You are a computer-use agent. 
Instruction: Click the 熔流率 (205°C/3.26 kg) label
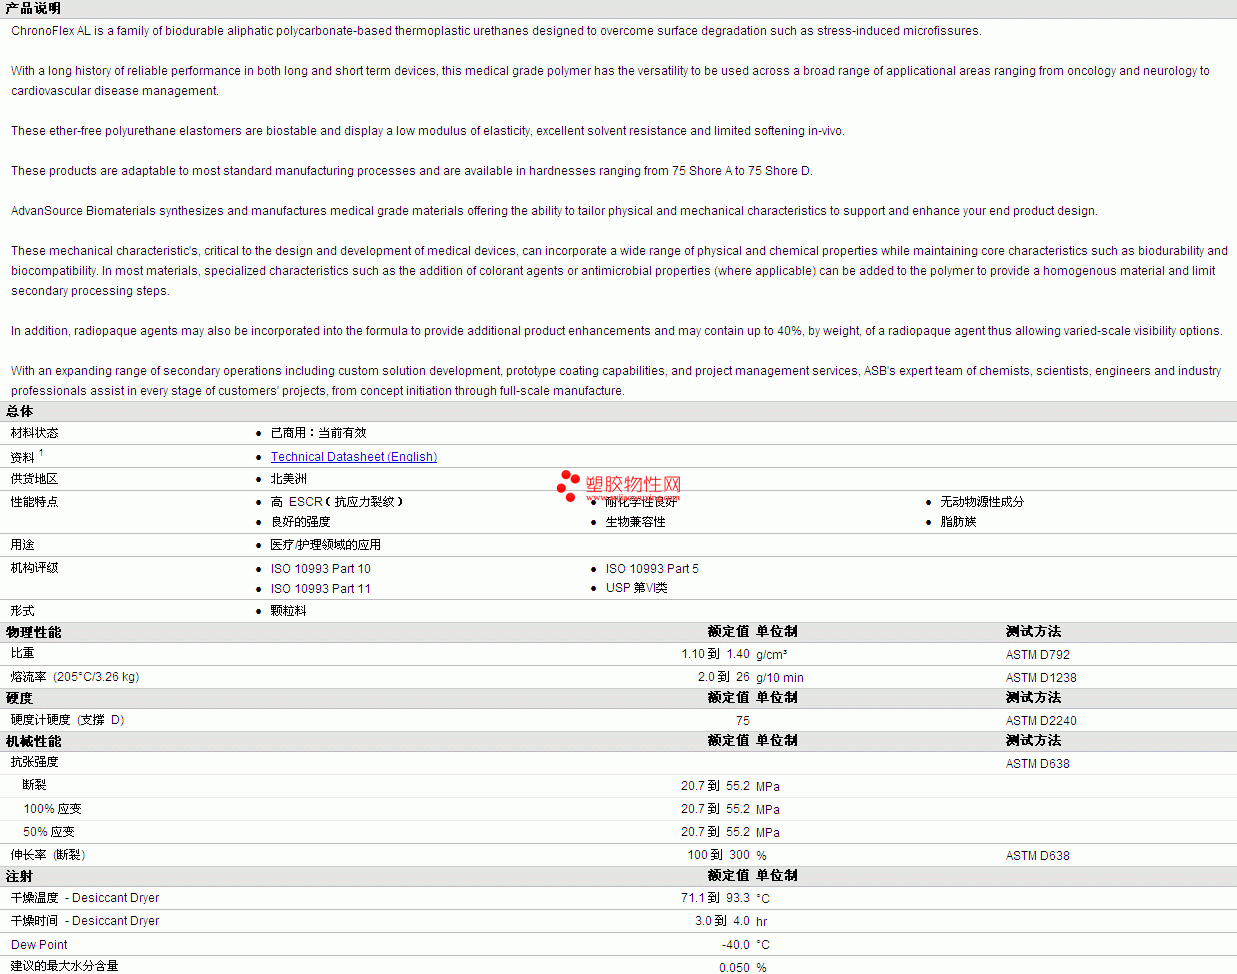pyautogui.click(x=75, y=677)
